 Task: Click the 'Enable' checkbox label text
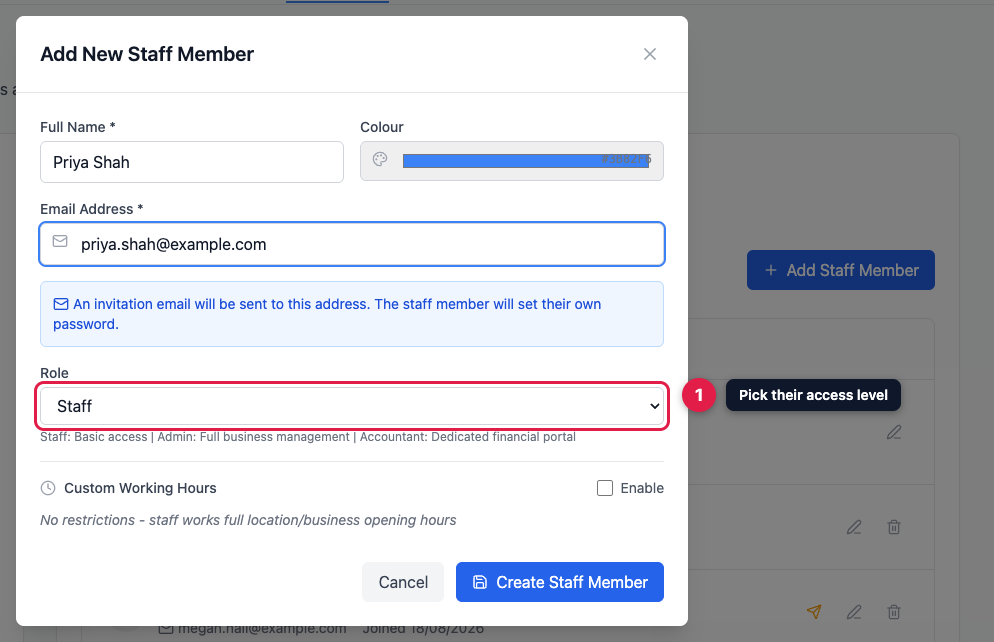click(642, 488)
